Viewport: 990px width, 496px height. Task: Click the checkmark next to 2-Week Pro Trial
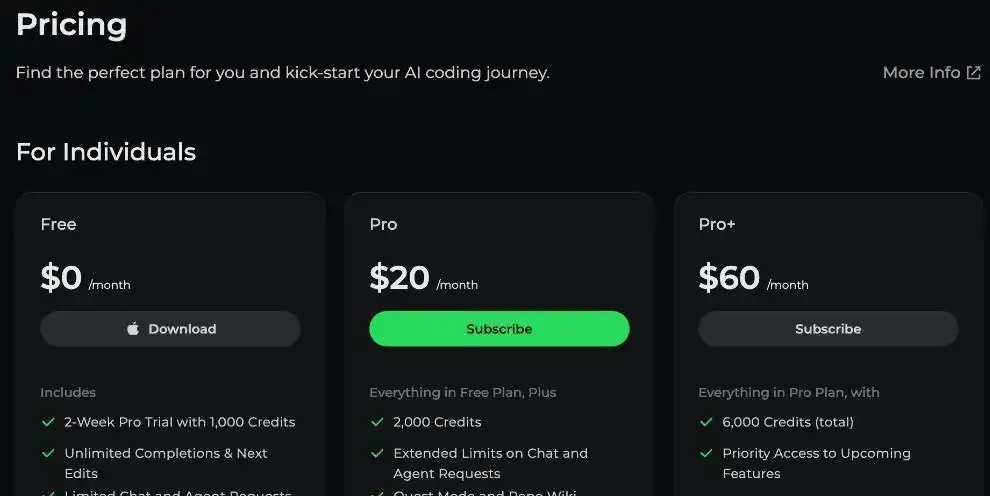click(x=47, y=422)
